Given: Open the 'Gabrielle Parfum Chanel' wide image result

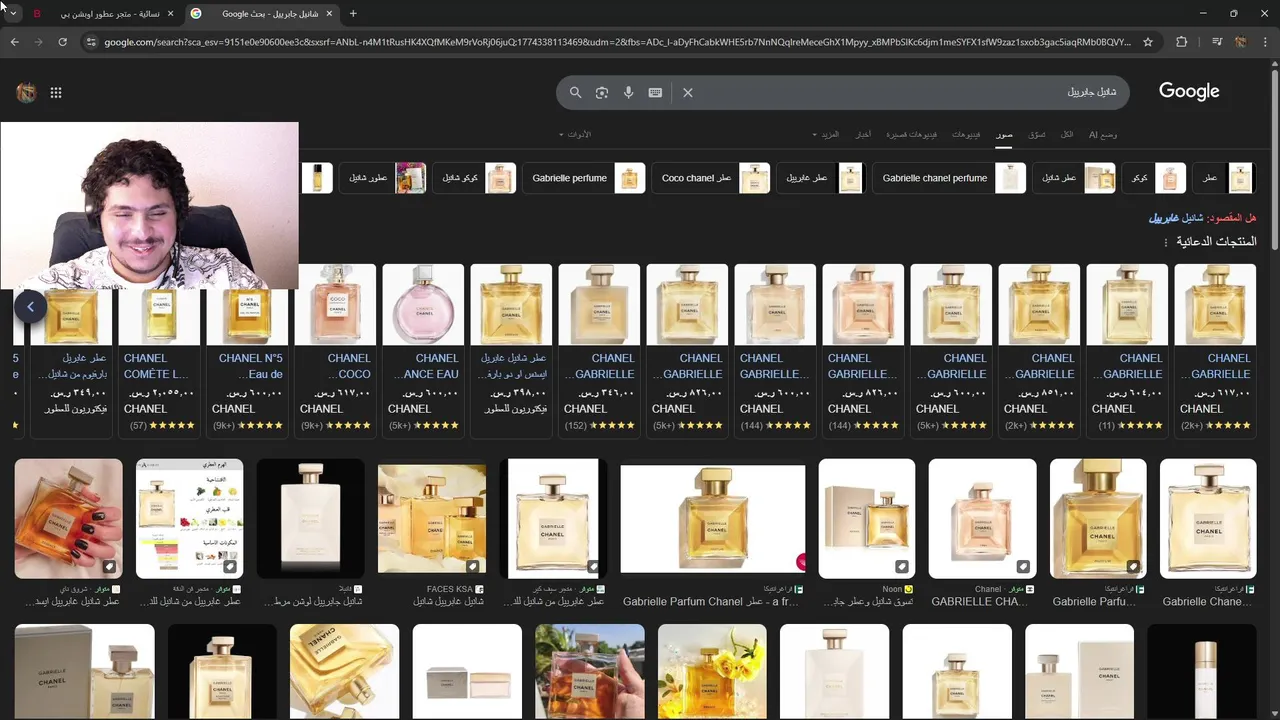Looking at the screenshot, I should pos(712,518).
